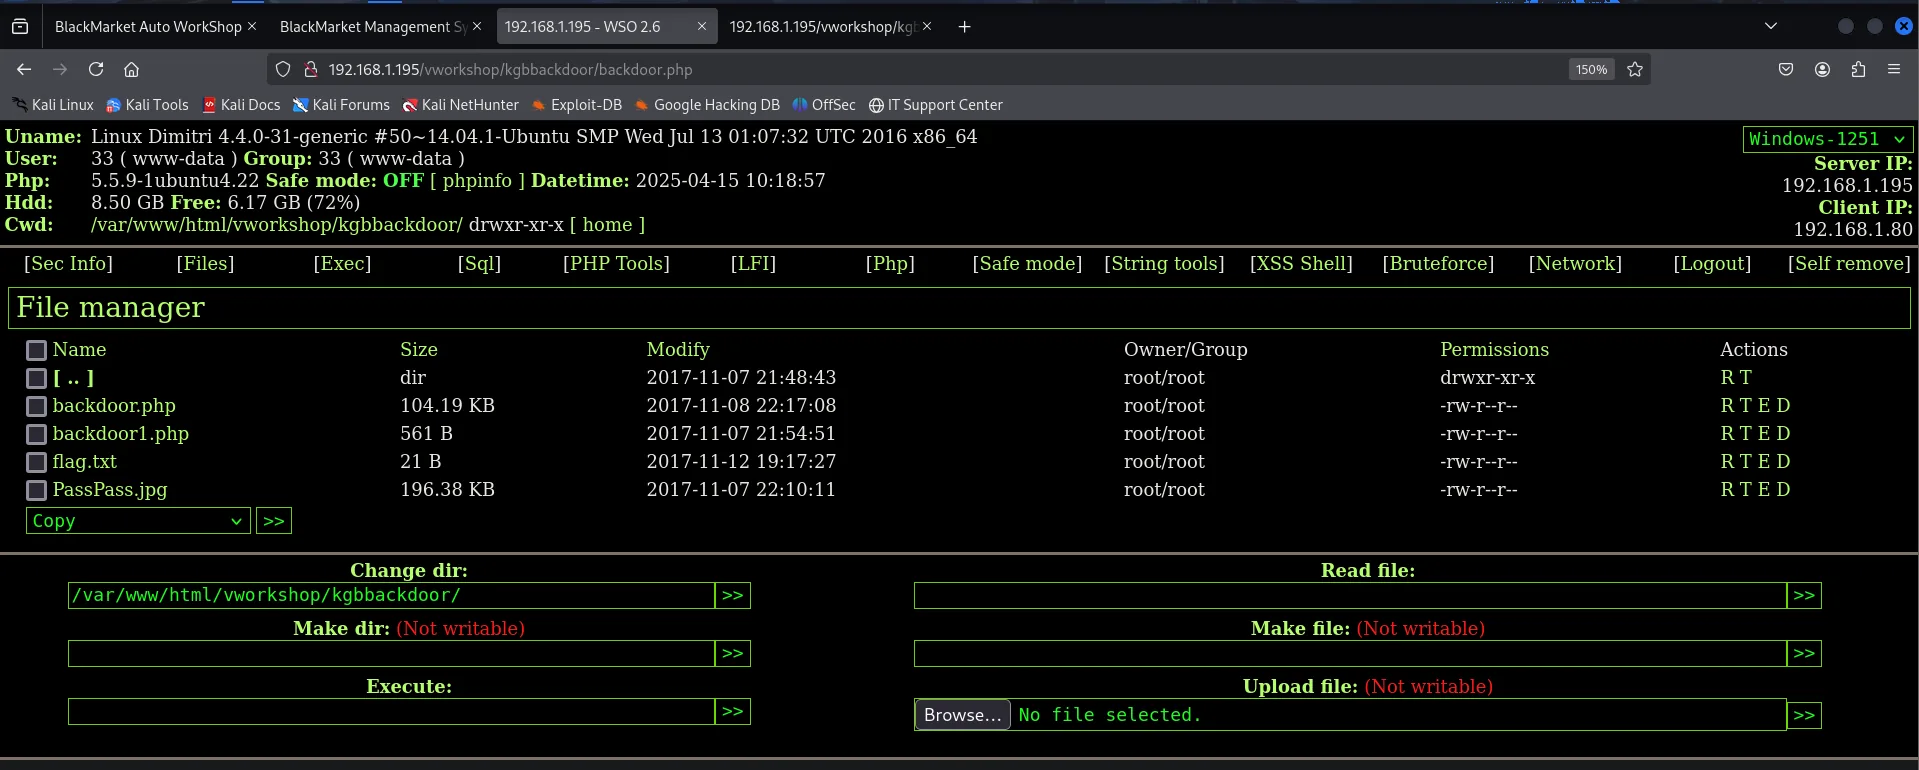Image resolution: width=1919 pixels, height=770 pixels.
Task: Check the box for PassPass.jpg
Action: click(x=37, y=490)
